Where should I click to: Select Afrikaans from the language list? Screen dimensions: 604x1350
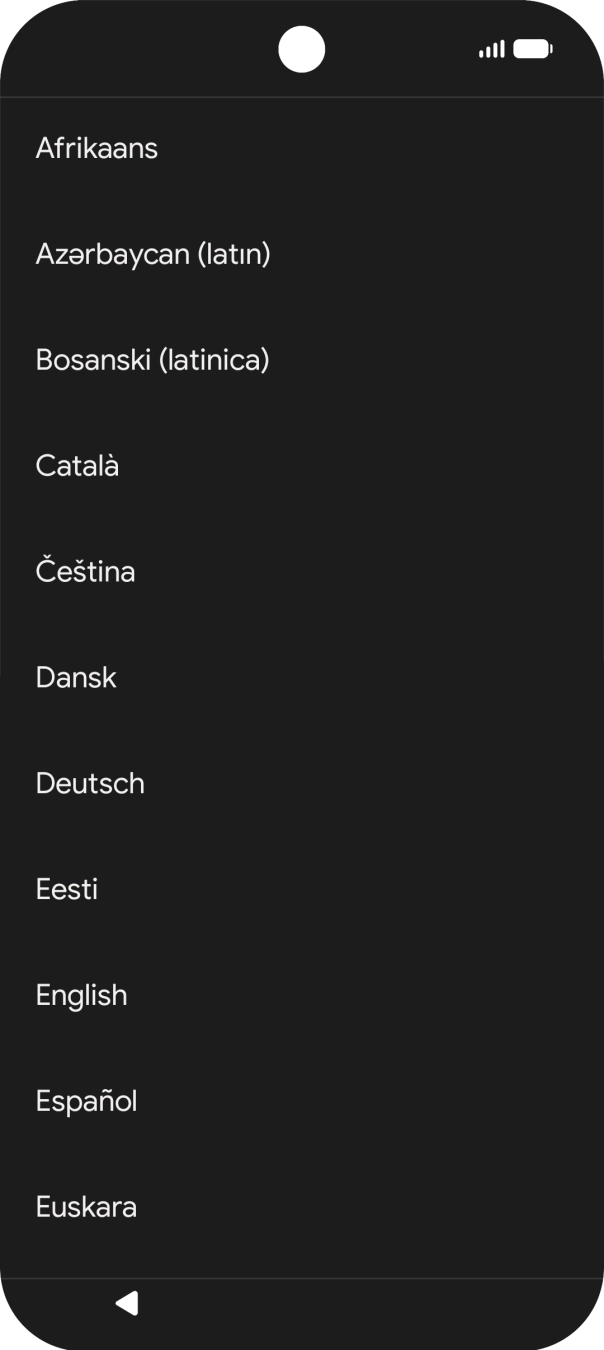point(97,148)
